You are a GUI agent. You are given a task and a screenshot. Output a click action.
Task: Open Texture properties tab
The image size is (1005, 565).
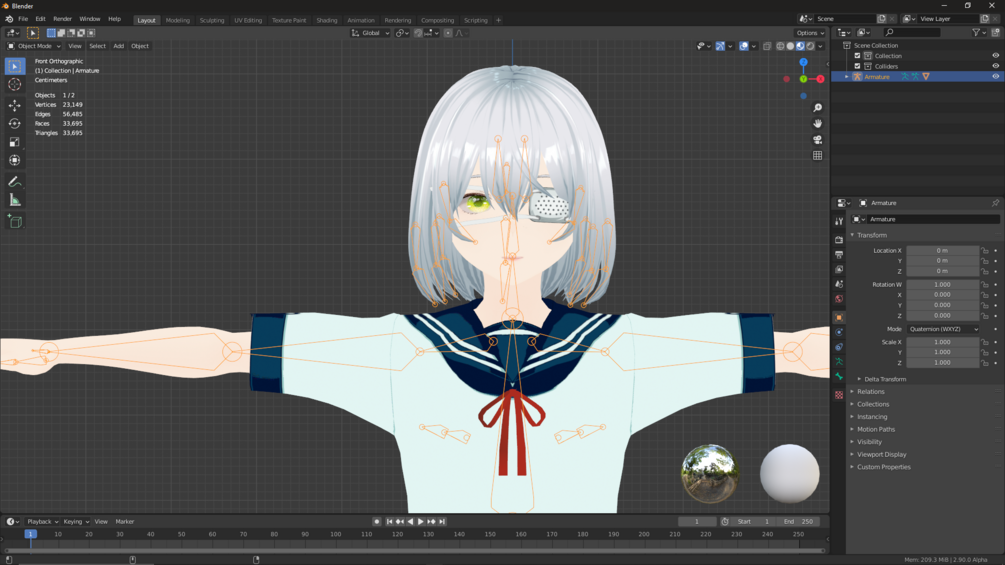839,395
